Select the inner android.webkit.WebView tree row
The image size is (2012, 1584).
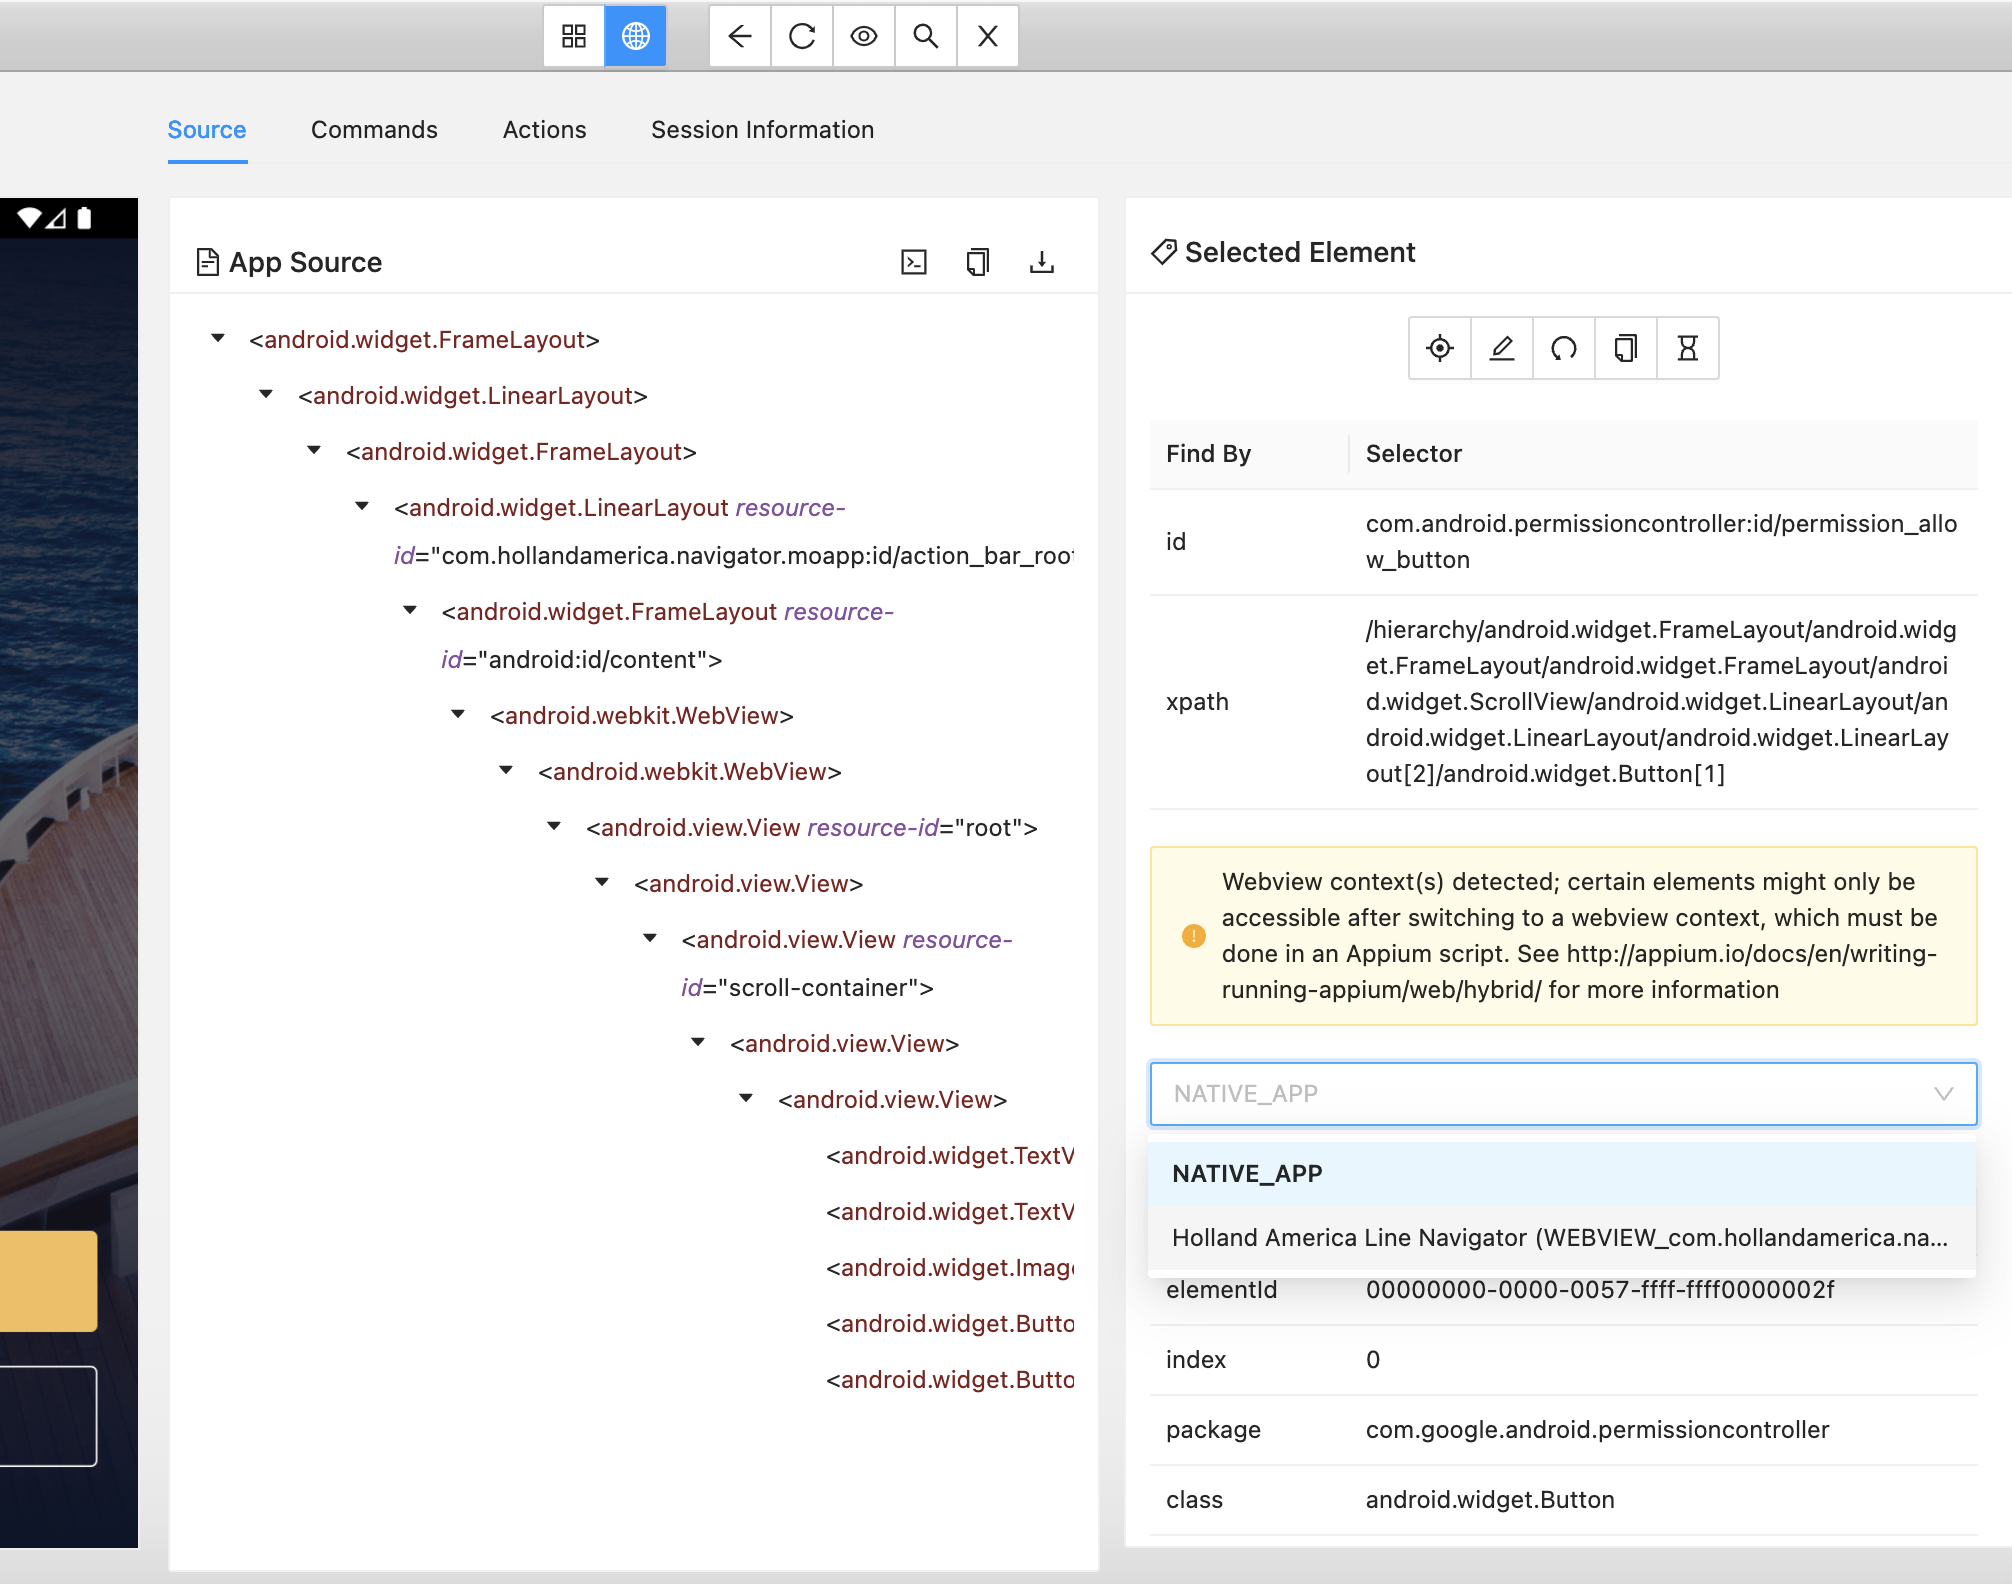coord(690,772)
